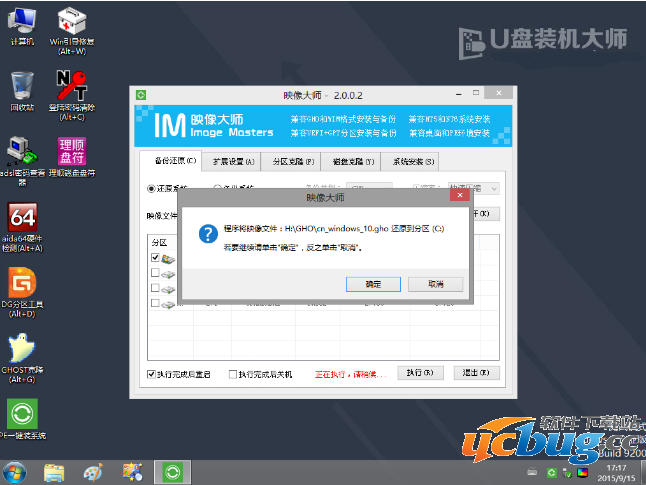The height and width of the screenshot is (485, 646).
Task: Click the second partition drive icon
Action: (168, 274)
